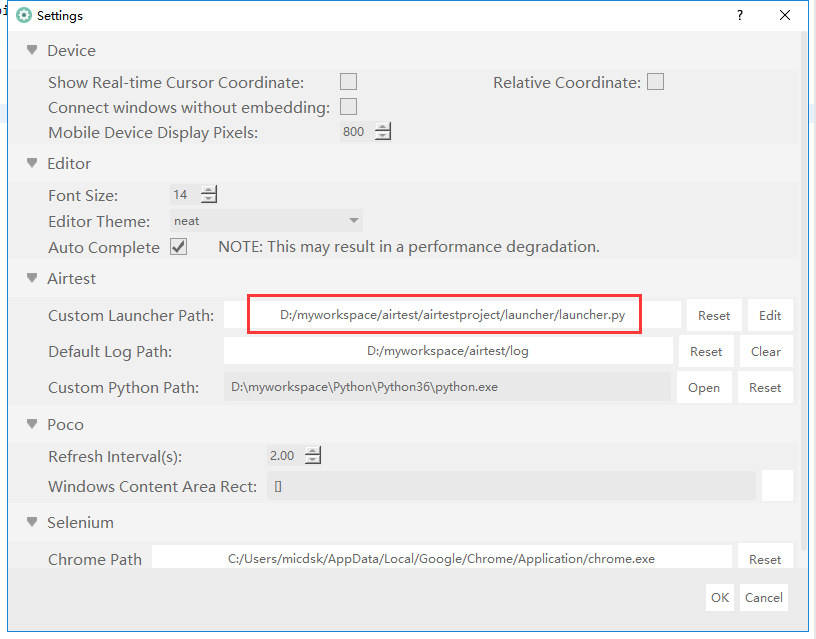
Task: Click the Chrome Path field
Action: pyautogui.click(x=441, y=558)
